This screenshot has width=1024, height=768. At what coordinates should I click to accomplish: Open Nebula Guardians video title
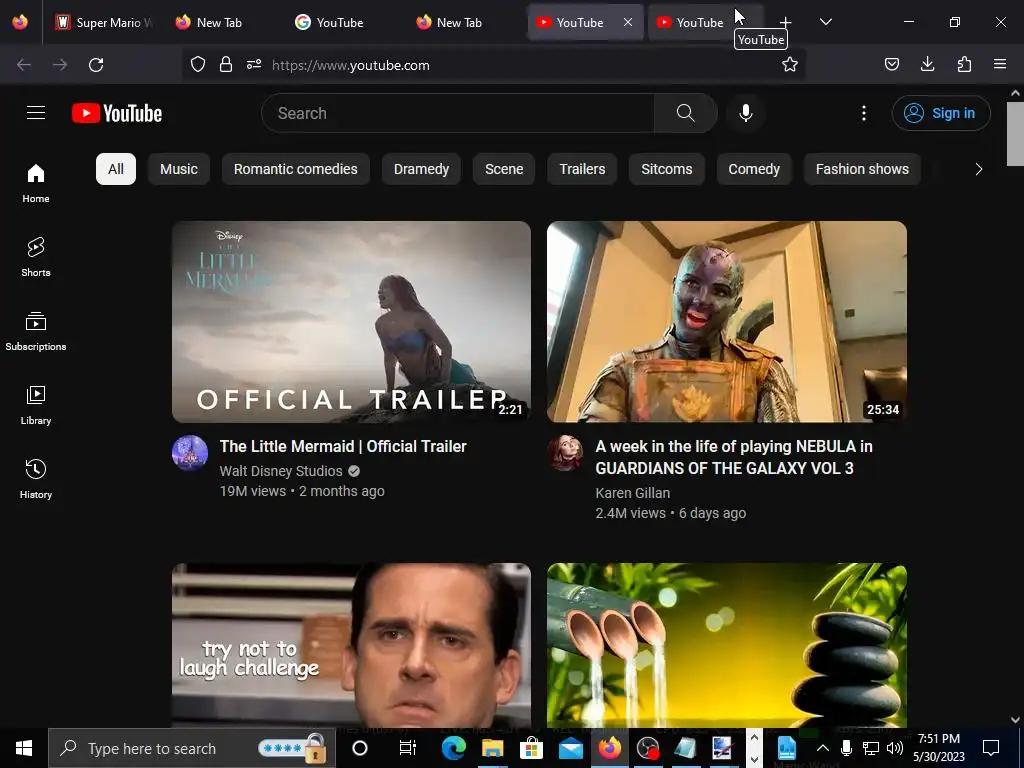click(x=733, y=457)
